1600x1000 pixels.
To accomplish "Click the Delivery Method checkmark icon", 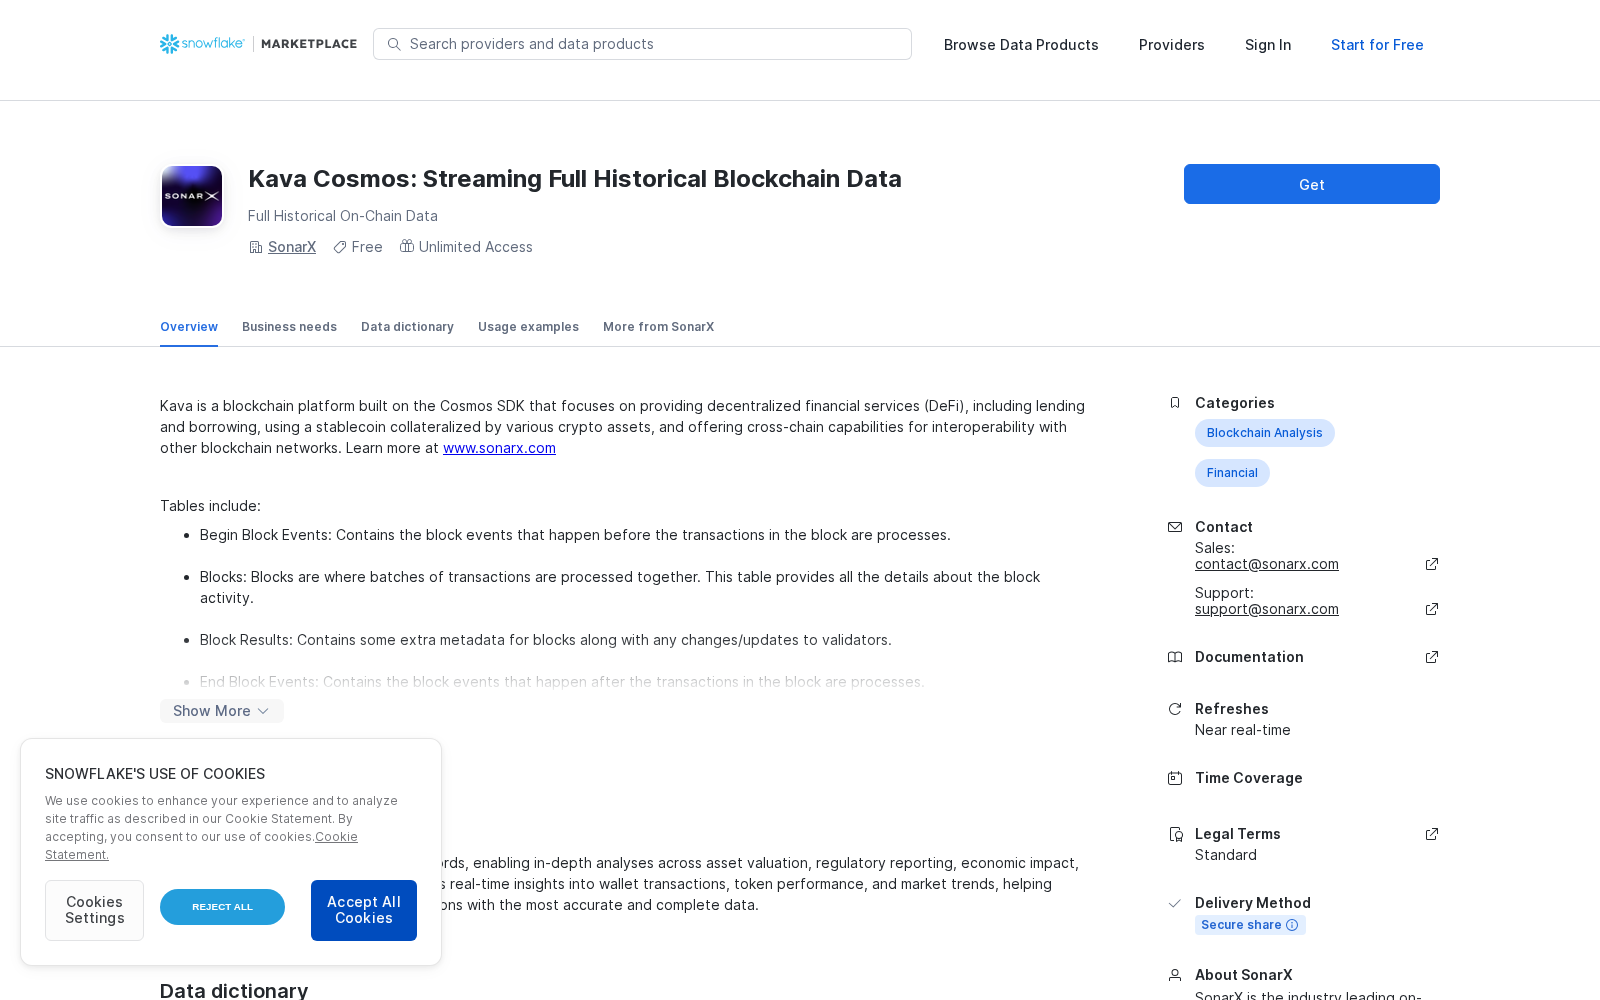I will (x=1175, y=903).
